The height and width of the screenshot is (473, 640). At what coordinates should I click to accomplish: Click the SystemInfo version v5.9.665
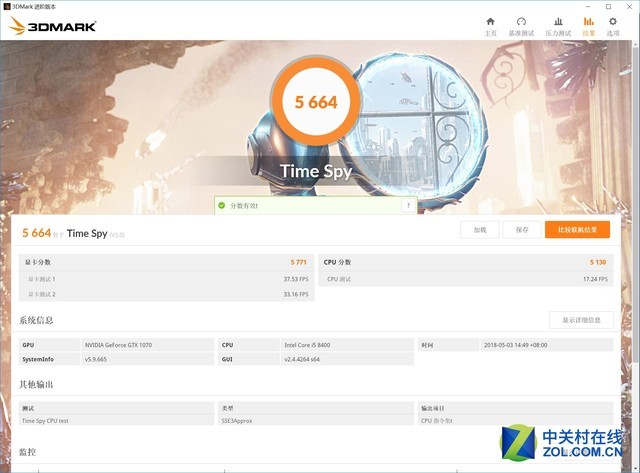96,359
